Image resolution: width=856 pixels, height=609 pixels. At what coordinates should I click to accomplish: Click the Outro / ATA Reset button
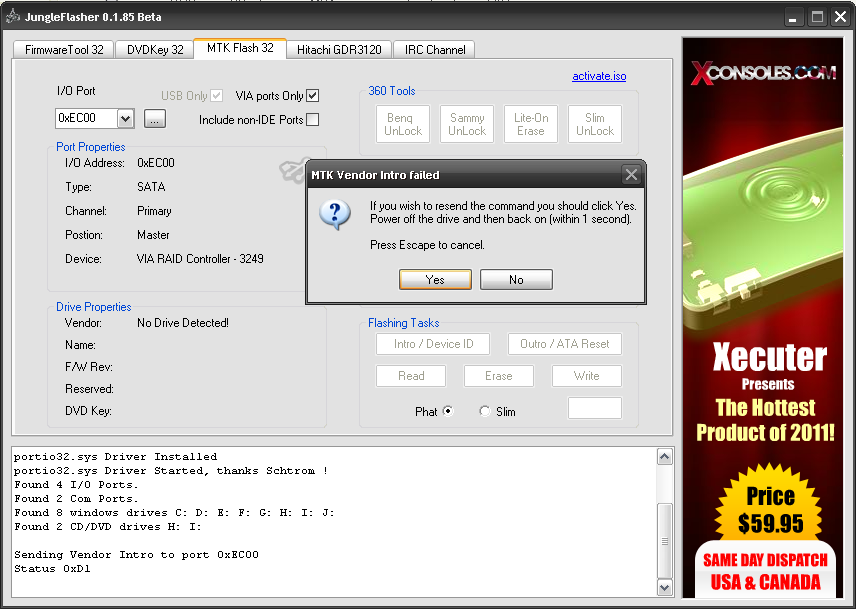coord(564,344)
